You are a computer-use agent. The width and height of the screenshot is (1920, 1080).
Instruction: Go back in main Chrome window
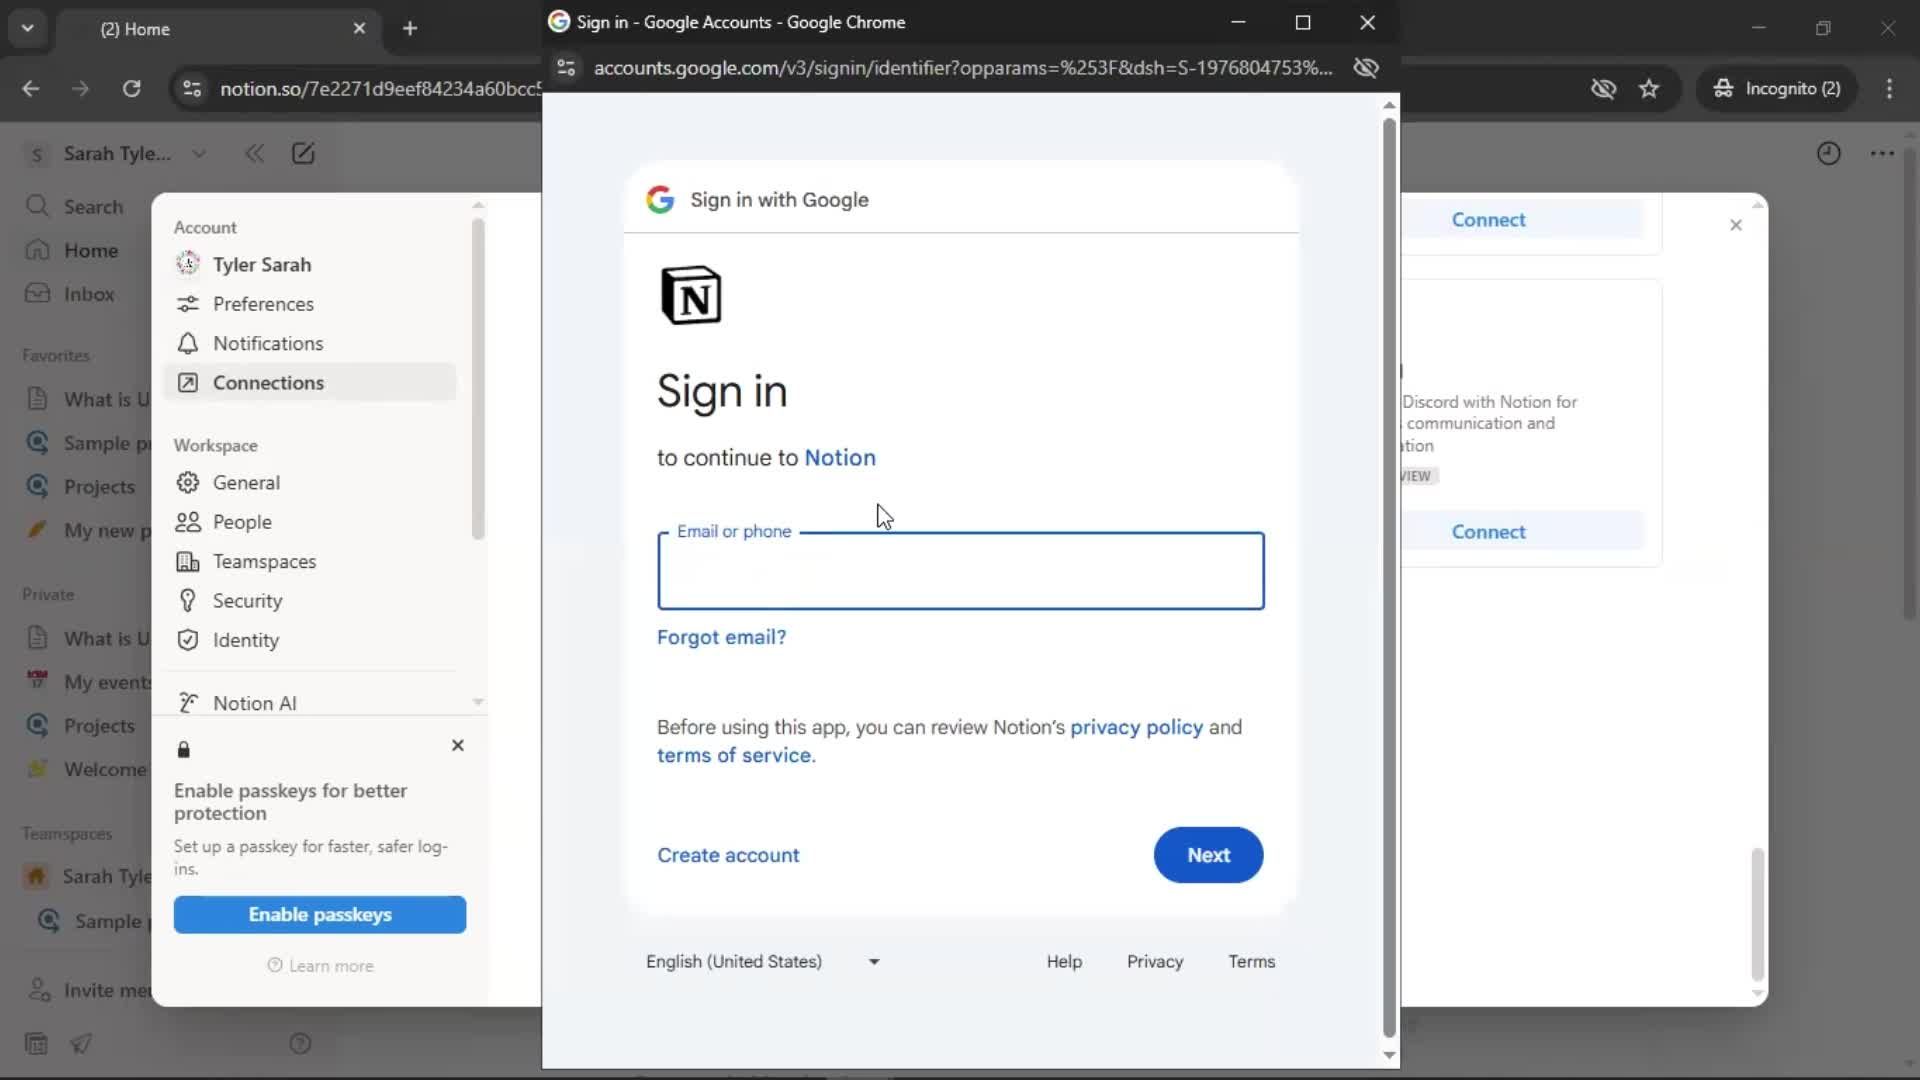point(31,88)
